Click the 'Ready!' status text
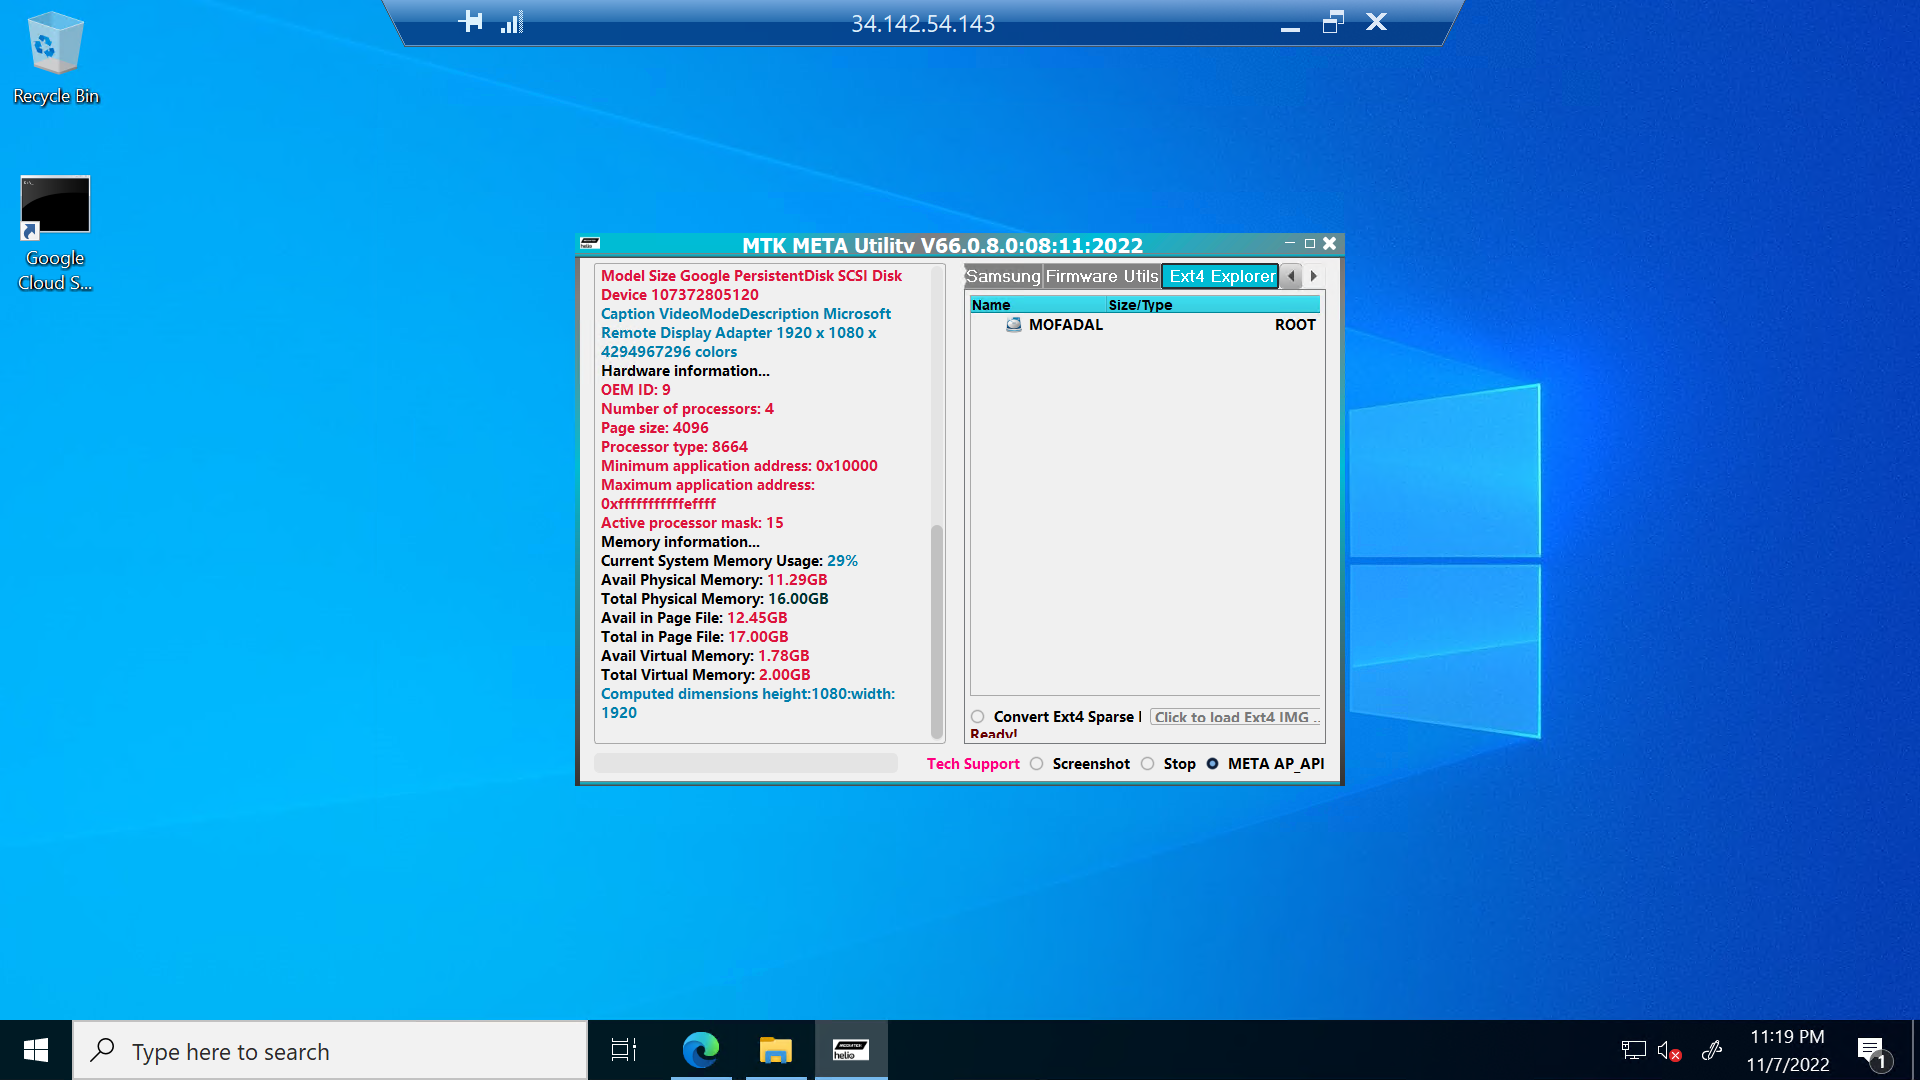This screenshot has width=1920, height=1080. [x=994, y=733]
